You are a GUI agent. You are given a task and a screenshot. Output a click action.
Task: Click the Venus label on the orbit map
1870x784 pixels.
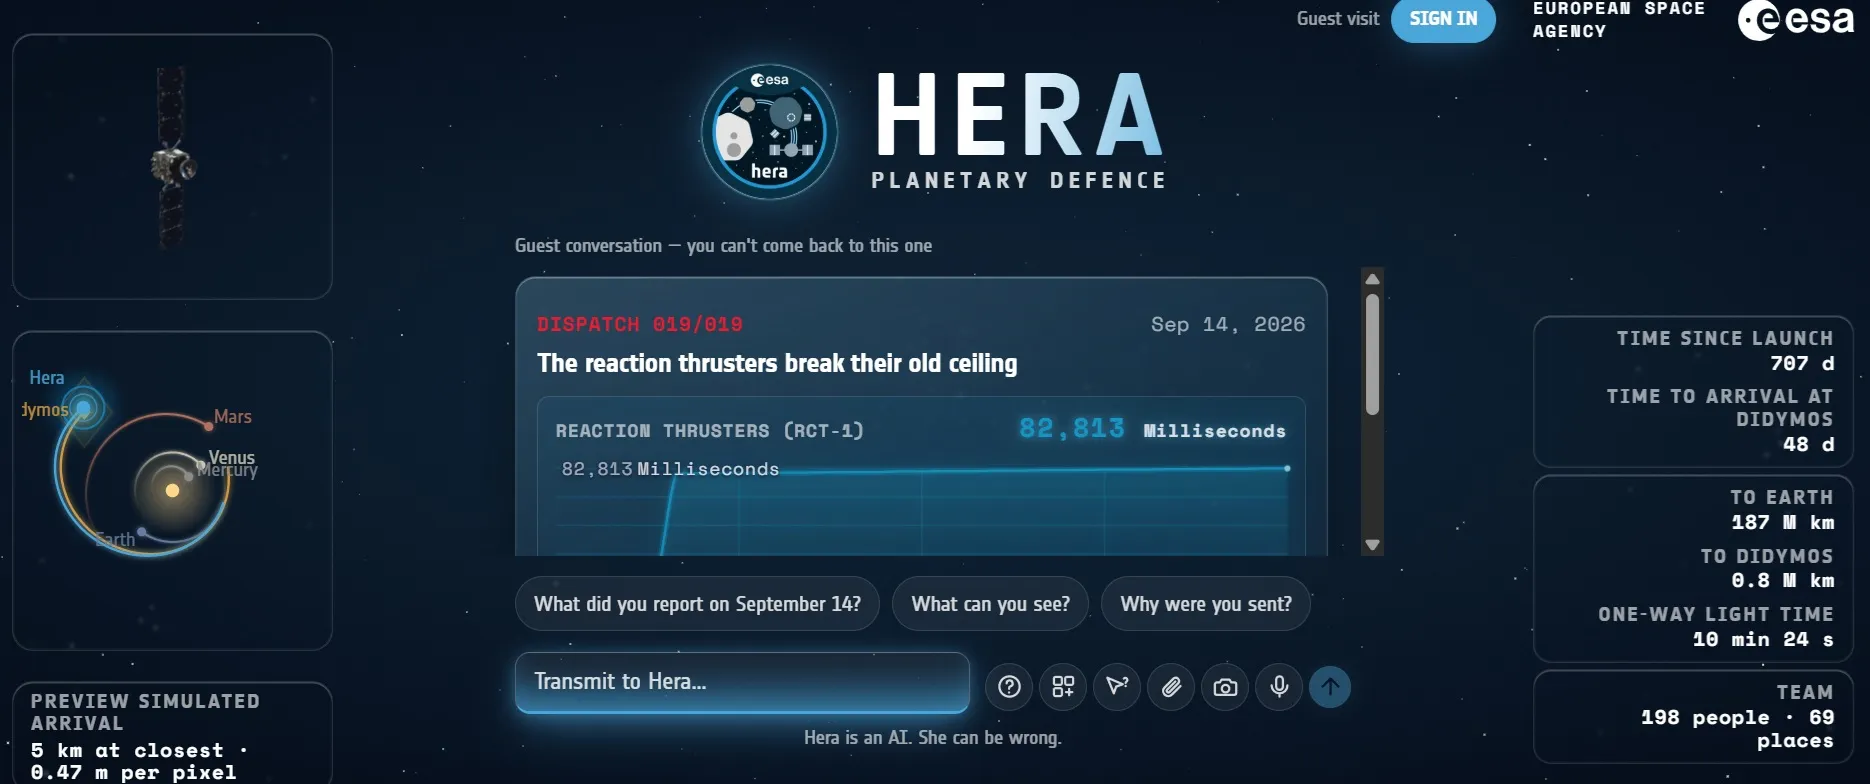point(232,457)
